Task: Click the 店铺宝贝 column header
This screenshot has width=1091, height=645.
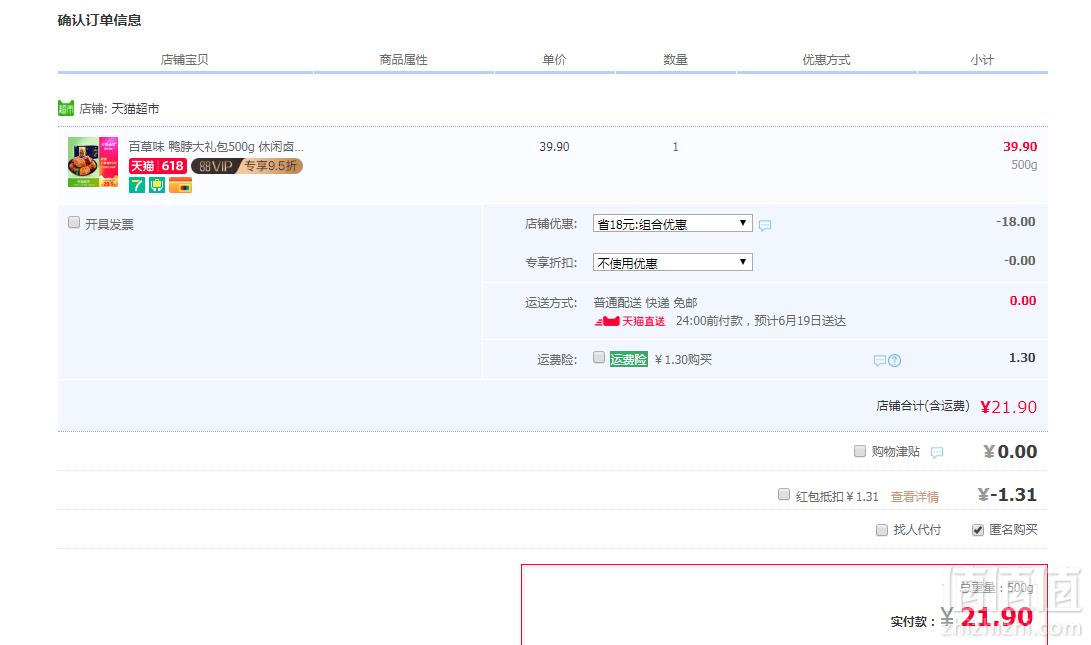Action: (184, 60)
